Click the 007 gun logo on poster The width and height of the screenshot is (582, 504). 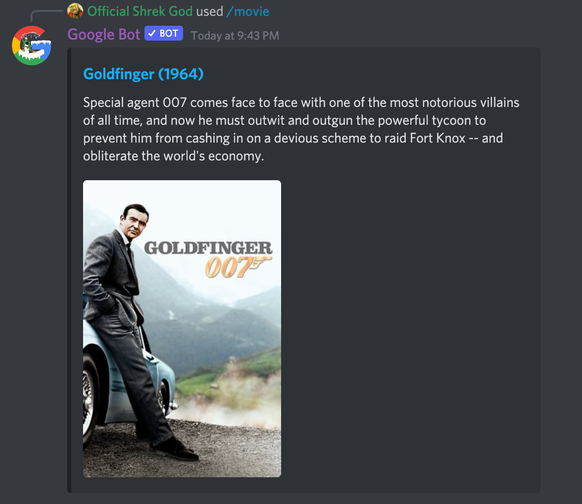[x=238, y=267]
